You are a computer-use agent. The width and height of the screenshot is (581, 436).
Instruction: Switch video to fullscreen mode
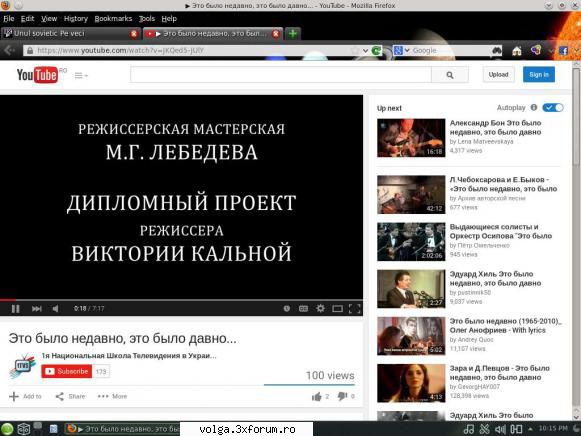355,309
